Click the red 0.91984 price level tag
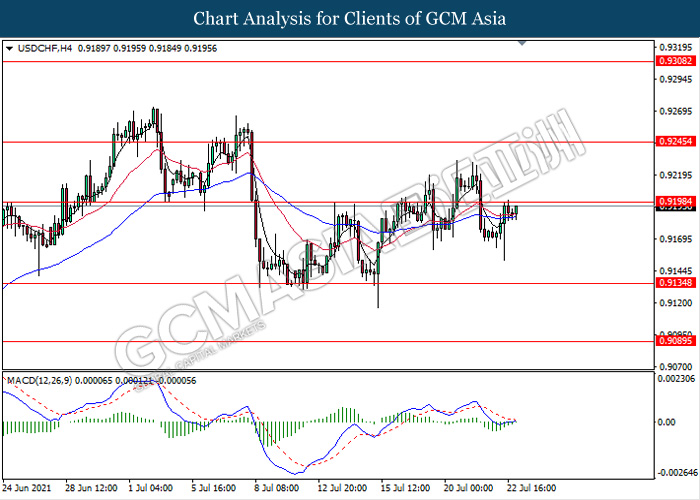 coord(673,201)
